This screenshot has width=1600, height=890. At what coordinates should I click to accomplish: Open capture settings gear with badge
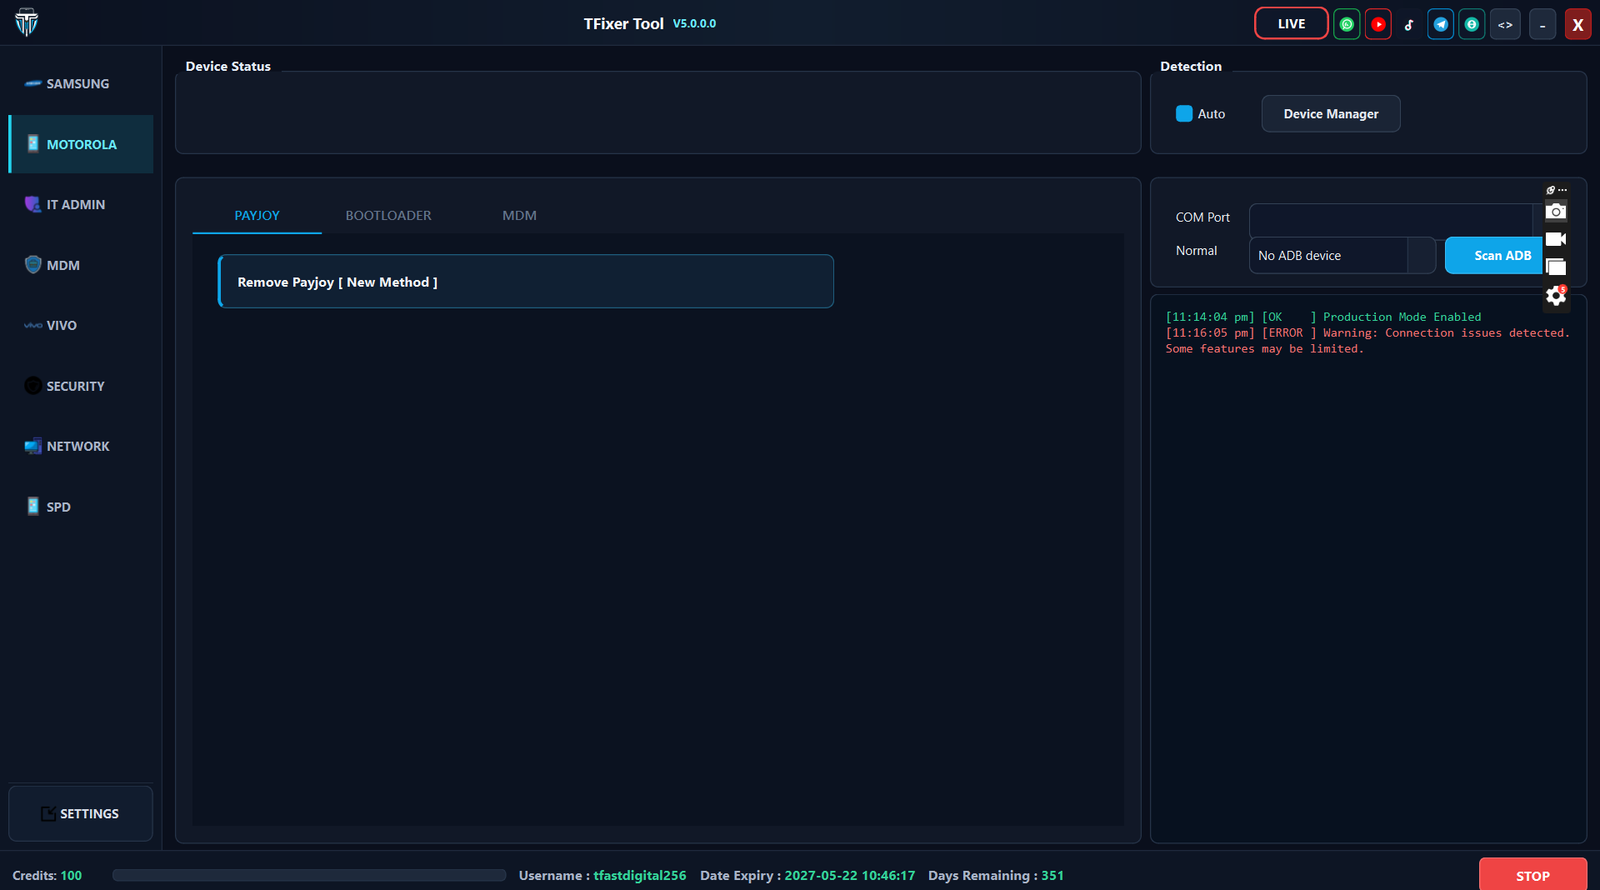pos(1556,295)
